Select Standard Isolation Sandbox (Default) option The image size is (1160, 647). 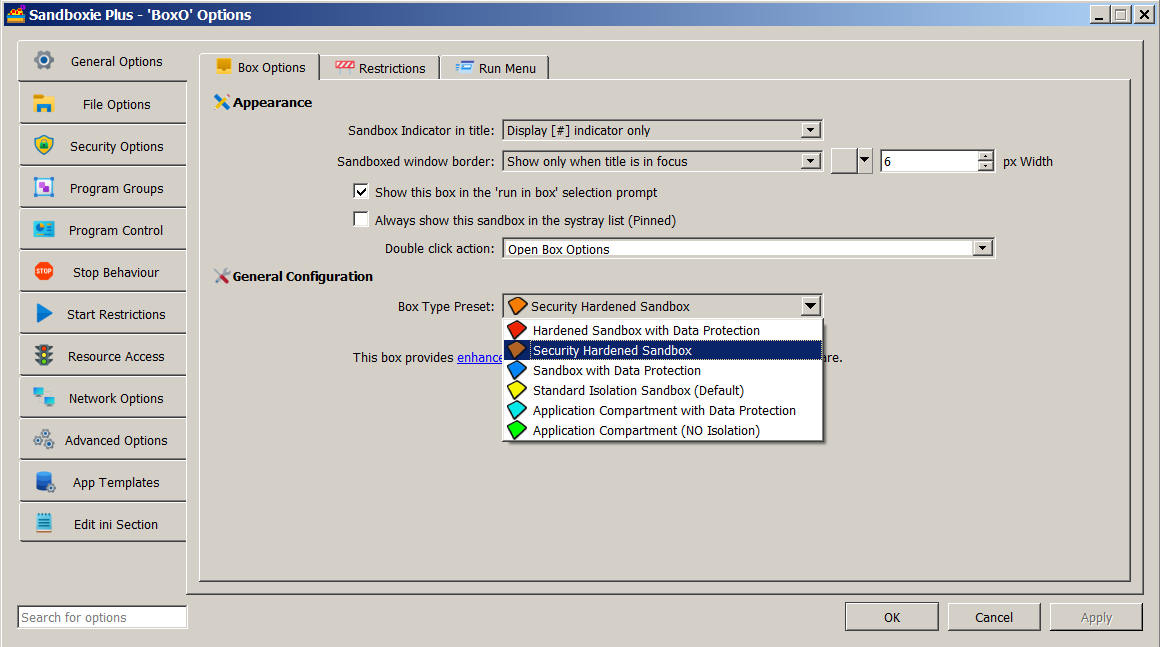(x=638, y=391)
